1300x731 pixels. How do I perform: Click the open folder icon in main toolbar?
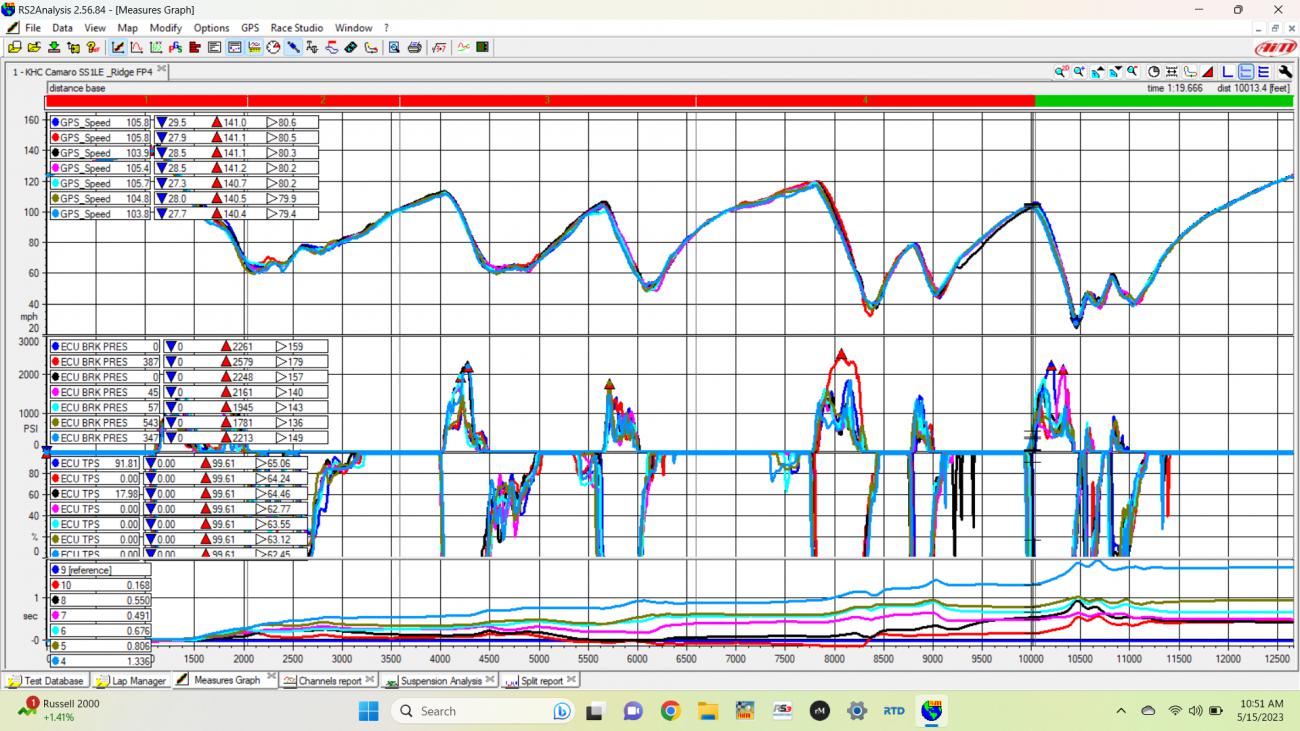[x=35, y=47]
